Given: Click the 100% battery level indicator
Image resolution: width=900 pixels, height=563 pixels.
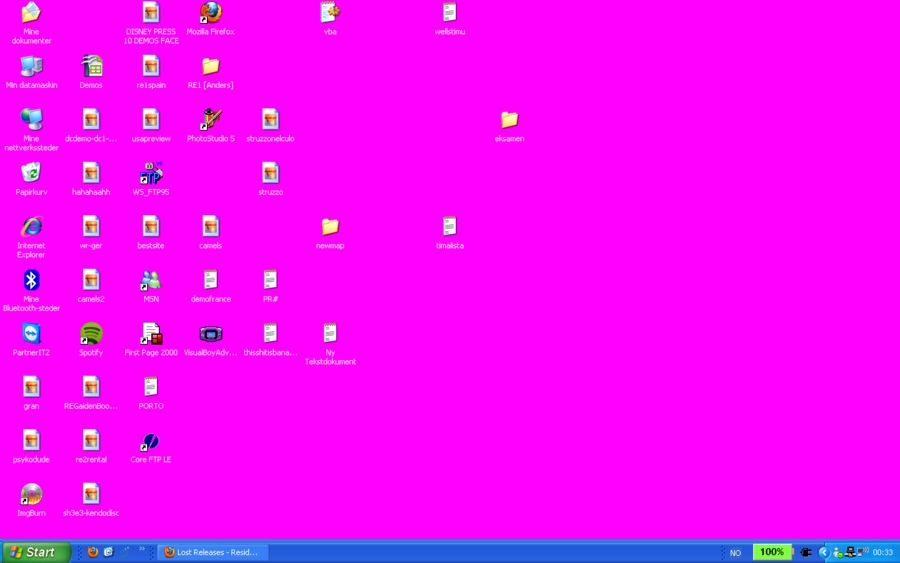Looking at the screenshot, I should (x=771, y=552).
